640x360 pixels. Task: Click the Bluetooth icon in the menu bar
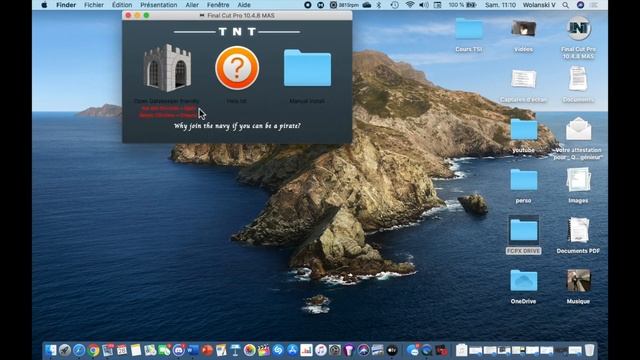coord(379,5)
